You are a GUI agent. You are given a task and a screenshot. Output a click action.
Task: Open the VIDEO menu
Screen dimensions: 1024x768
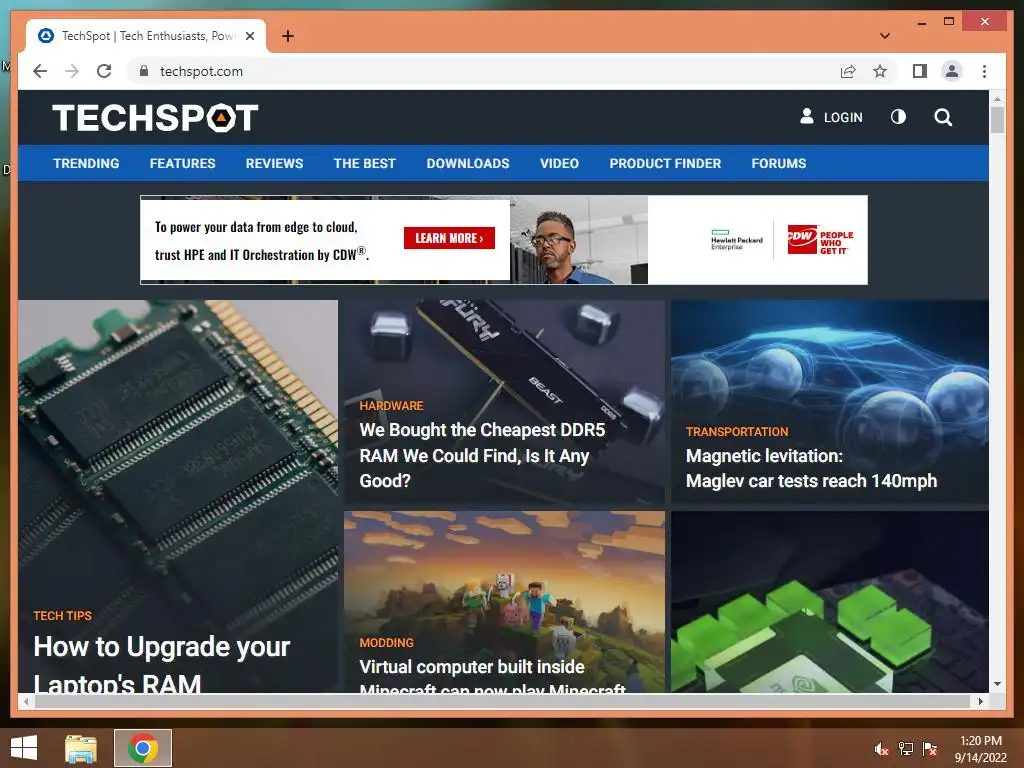559,163
